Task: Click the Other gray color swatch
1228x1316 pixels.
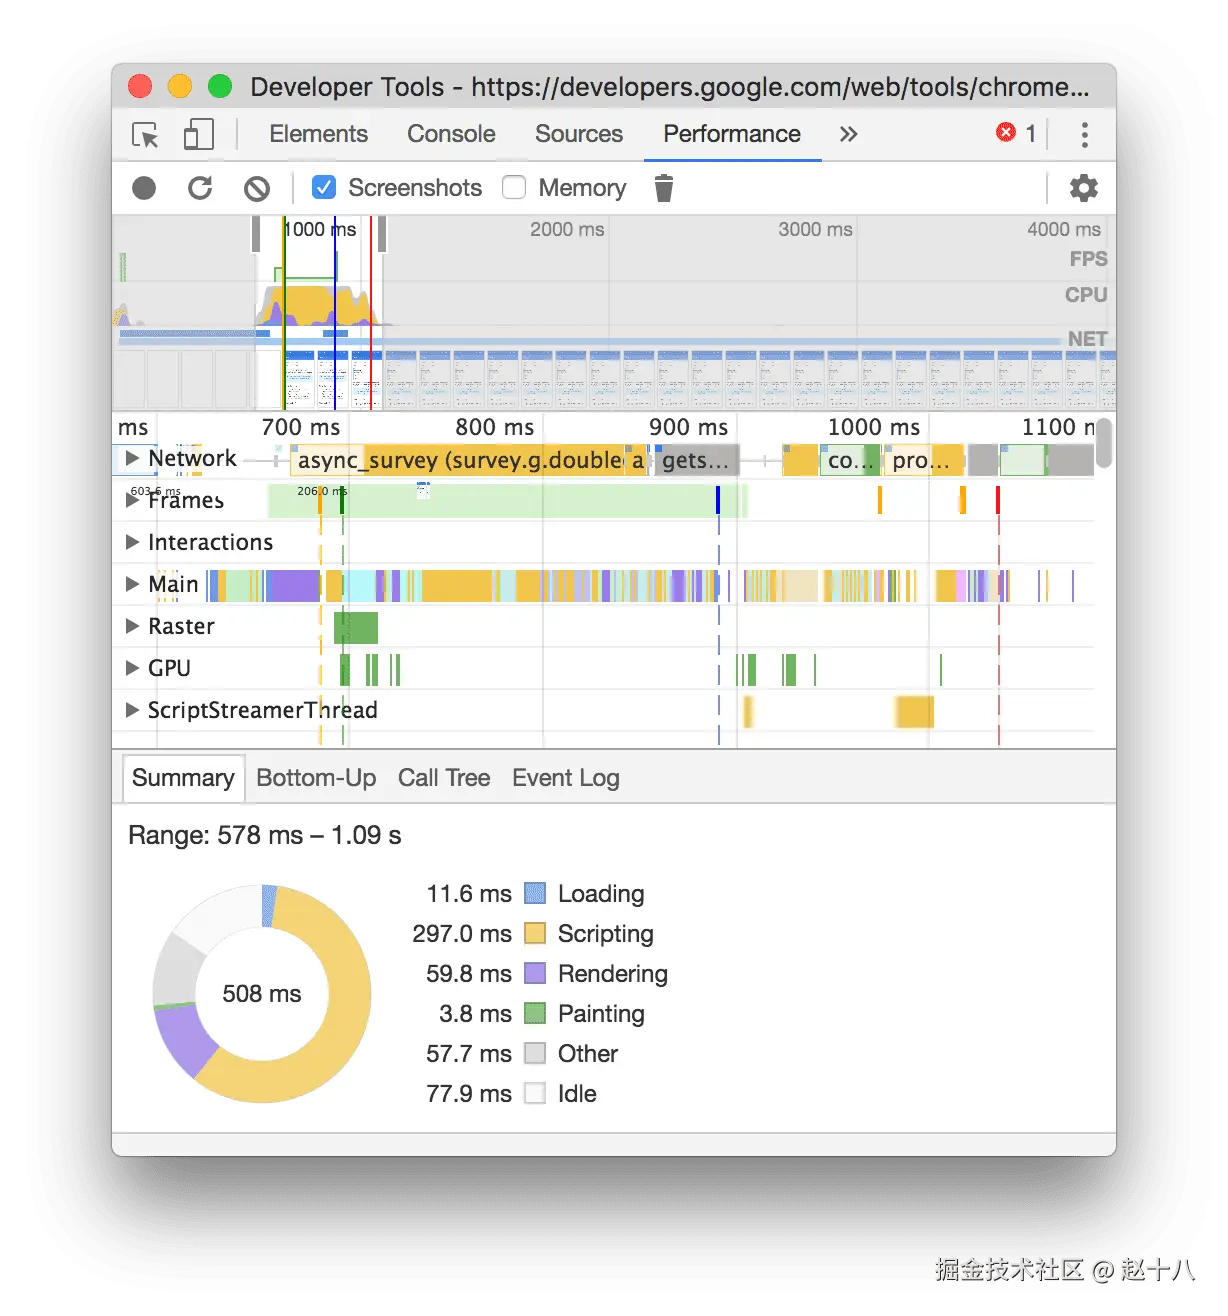Action: click(x=535, y=1053)
